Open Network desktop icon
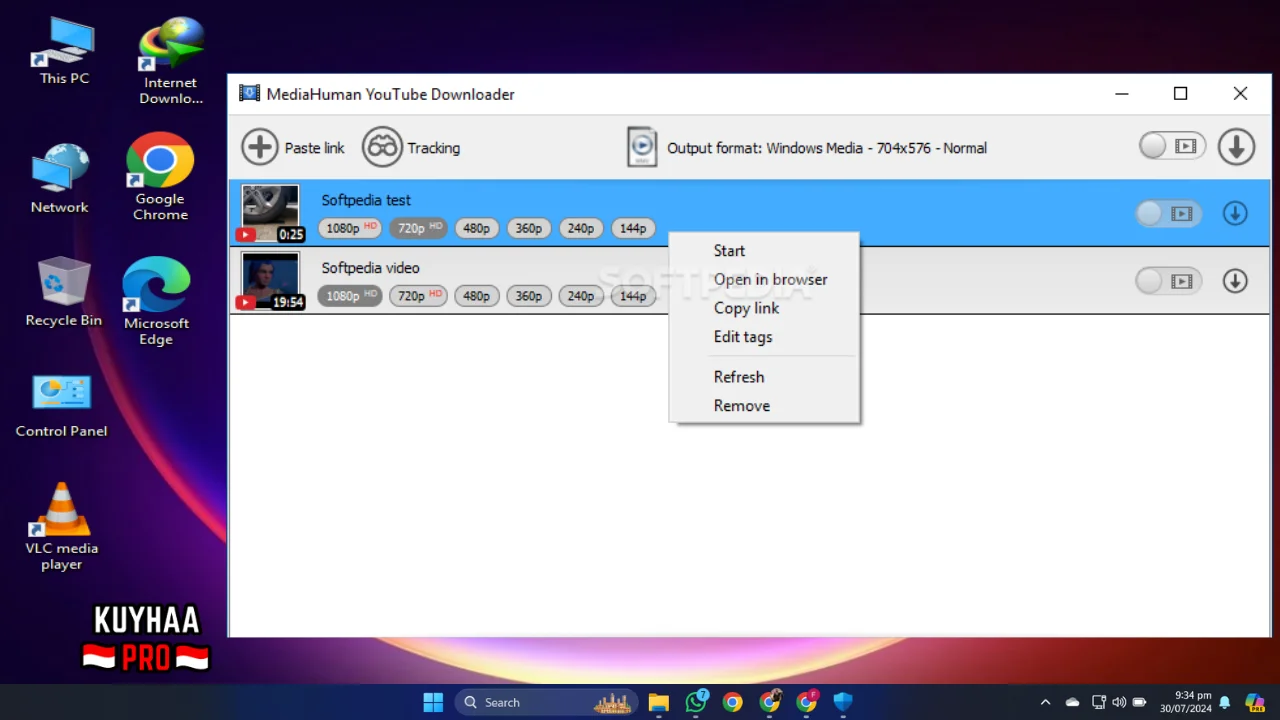The height and width of the screenshot is (720, 1280). [x=60, y=180]
